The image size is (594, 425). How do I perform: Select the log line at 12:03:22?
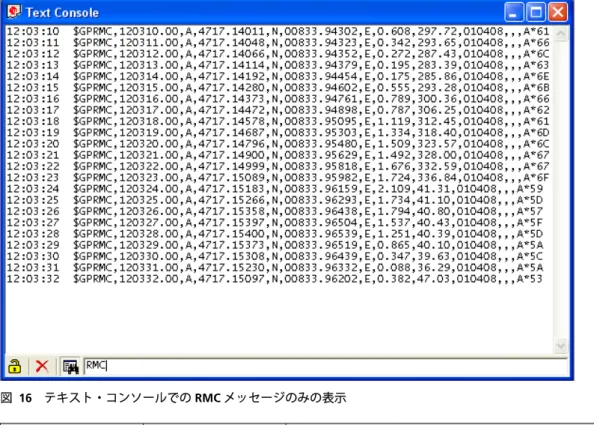click(x=278, y=166)
